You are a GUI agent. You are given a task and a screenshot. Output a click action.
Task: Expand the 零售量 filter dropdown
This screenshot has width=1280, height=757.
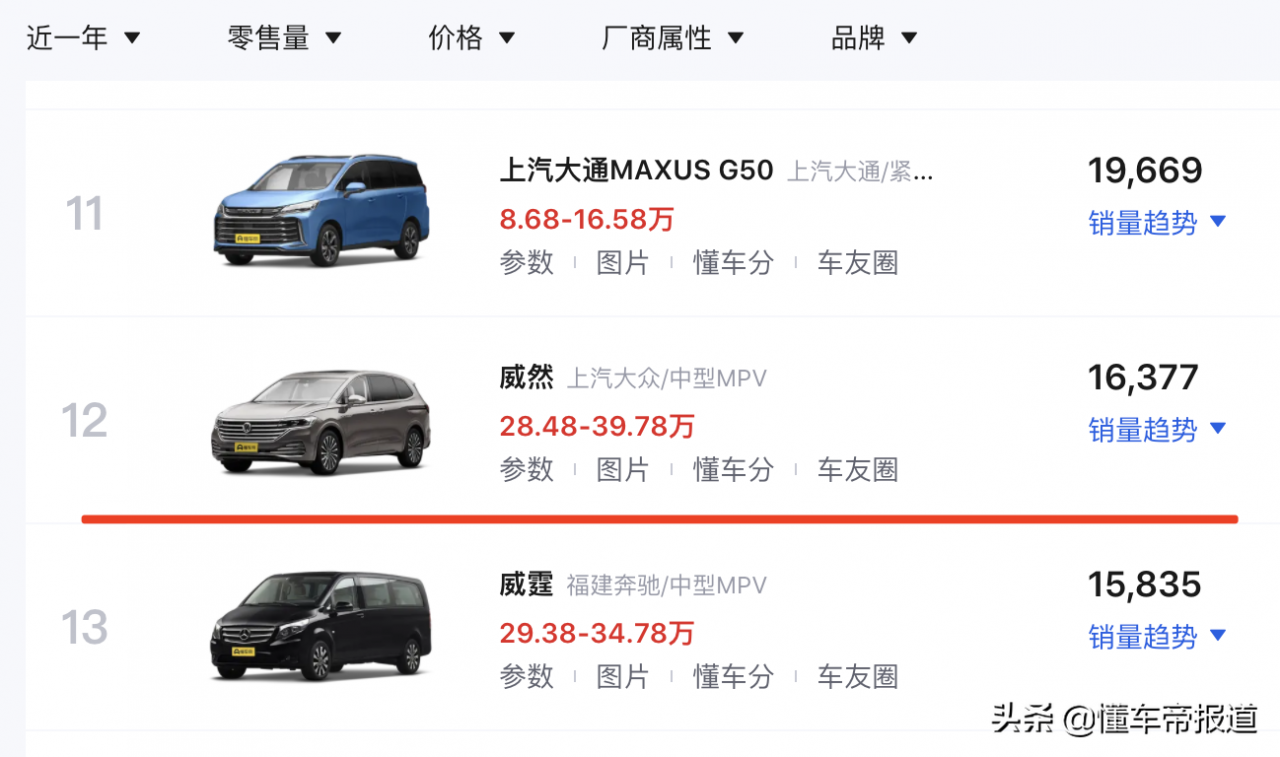(x=284, y=38)
